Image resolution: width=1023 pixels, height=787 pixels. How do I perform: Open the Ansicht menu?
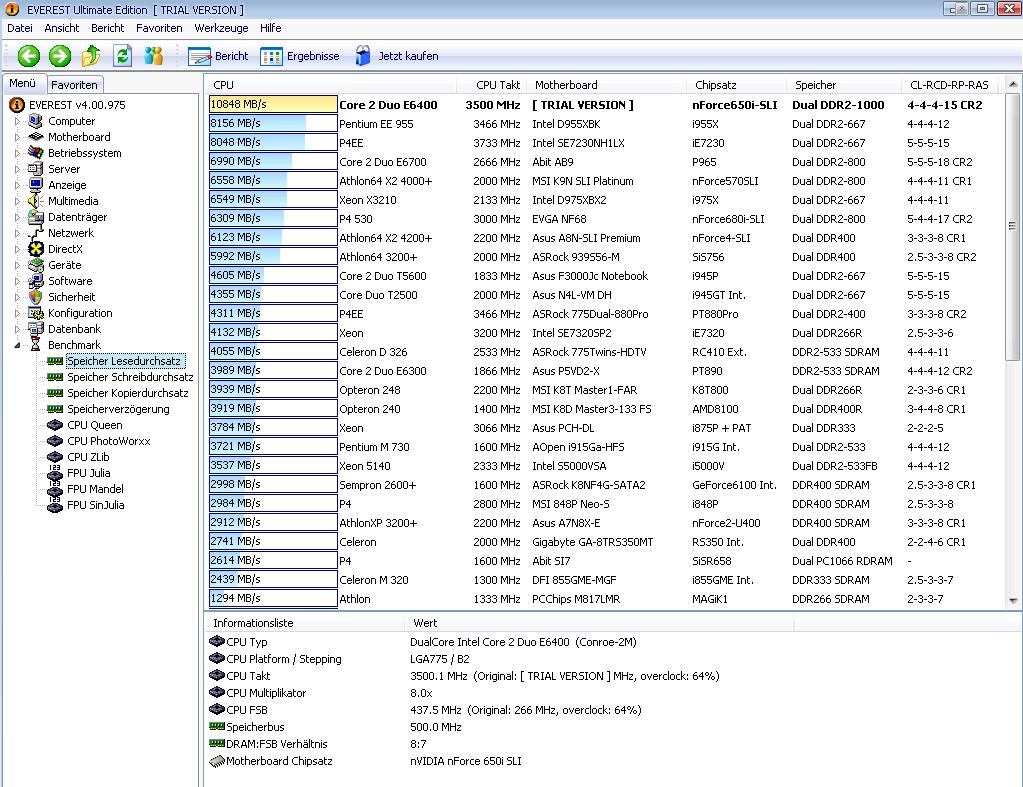tap(61, 28)
